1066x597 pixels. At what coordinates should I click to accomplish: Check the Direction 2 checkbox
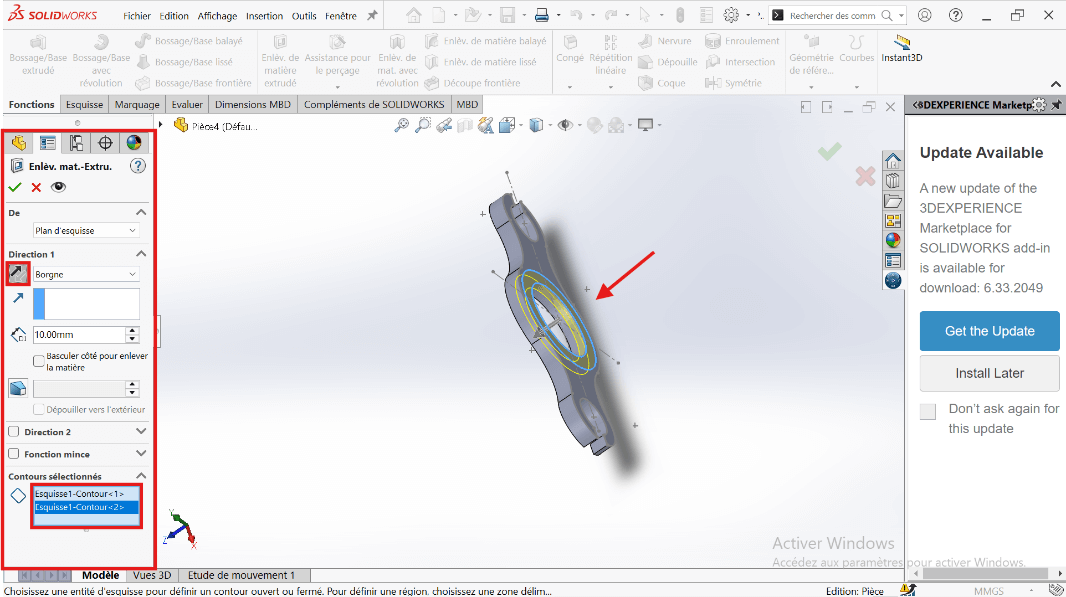coord(14,432)
